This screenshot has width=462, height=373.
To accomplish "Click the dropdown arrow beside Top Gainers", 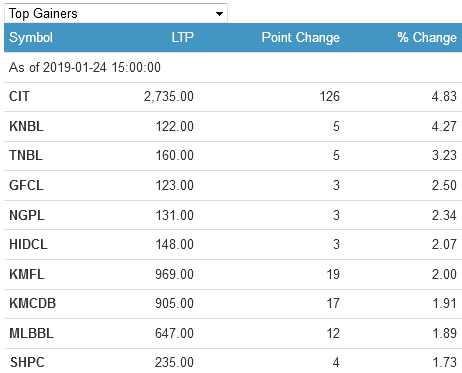I will [219, 14].
